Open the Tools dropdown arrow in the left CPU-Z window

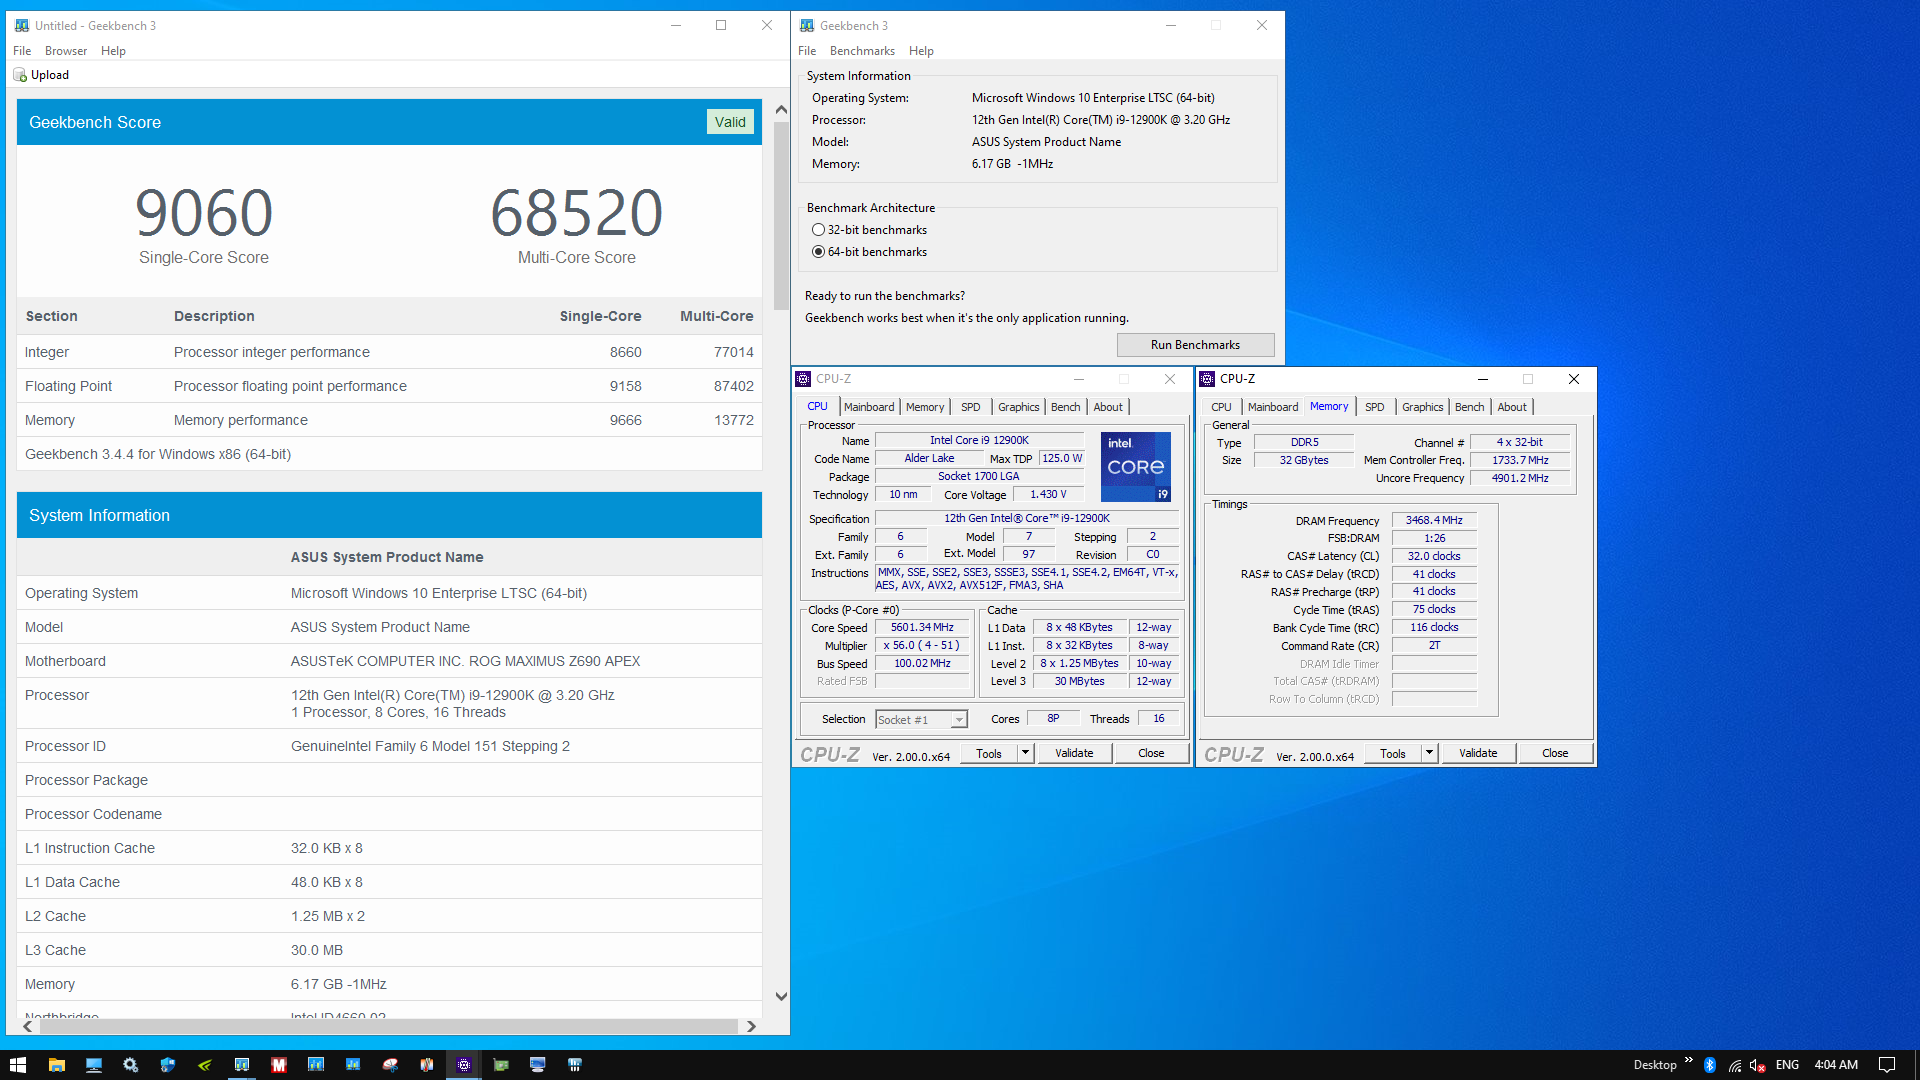(1025, 753)
